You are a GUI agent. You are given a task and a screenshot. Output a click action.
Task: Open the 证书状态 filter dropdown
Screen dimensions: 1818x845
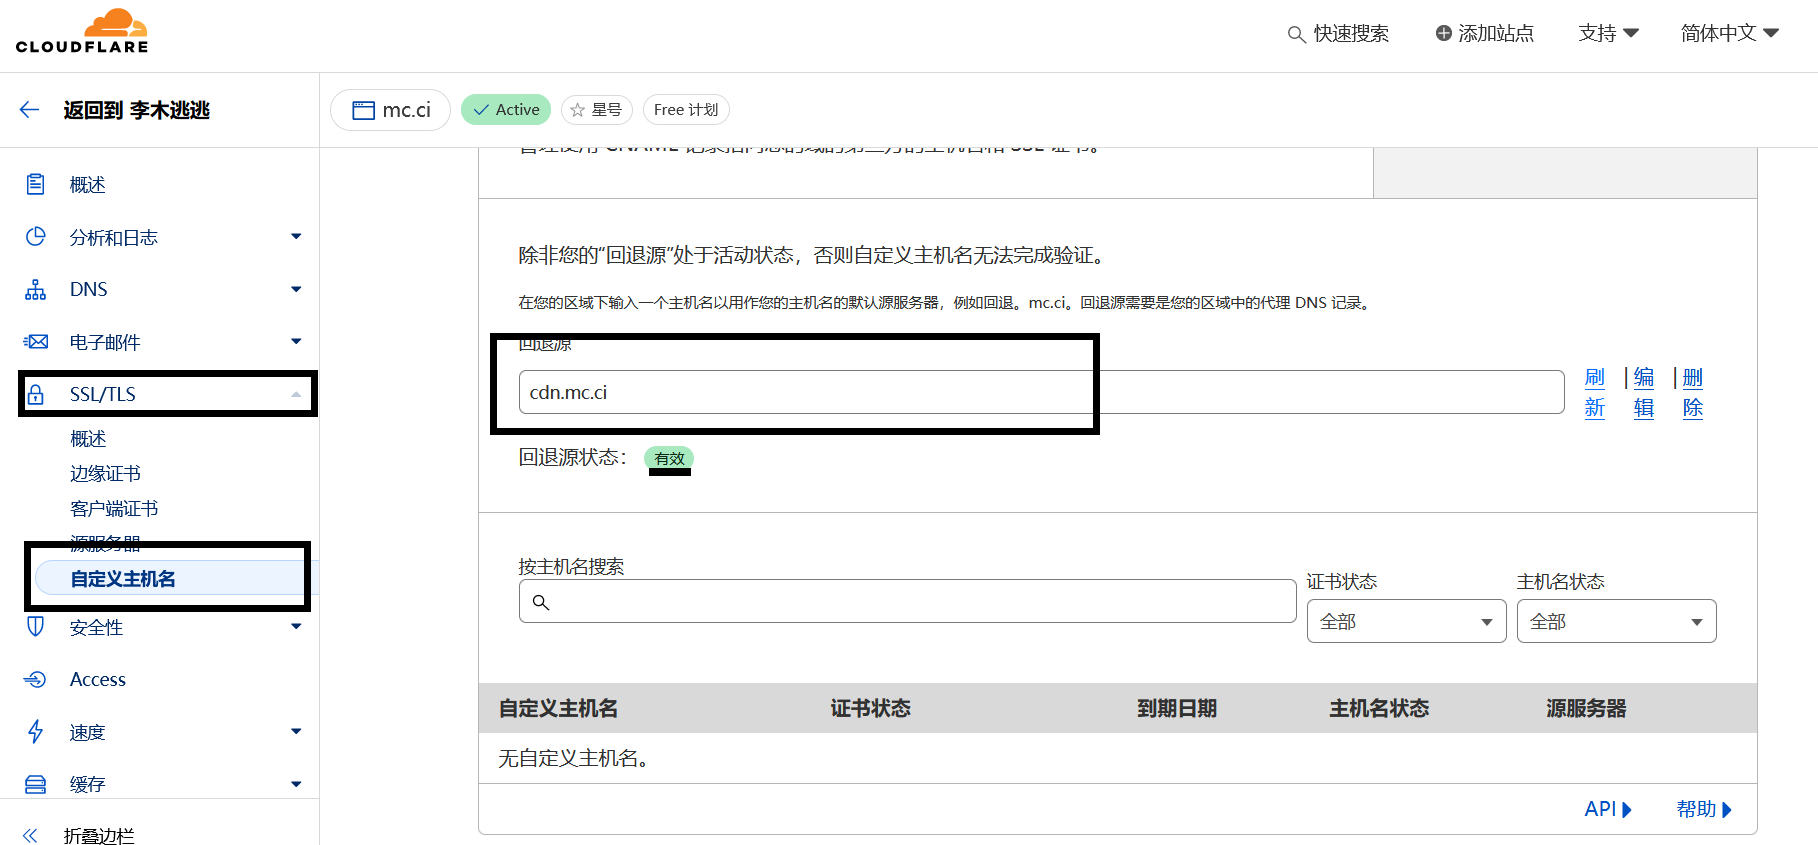point(1406,621)
